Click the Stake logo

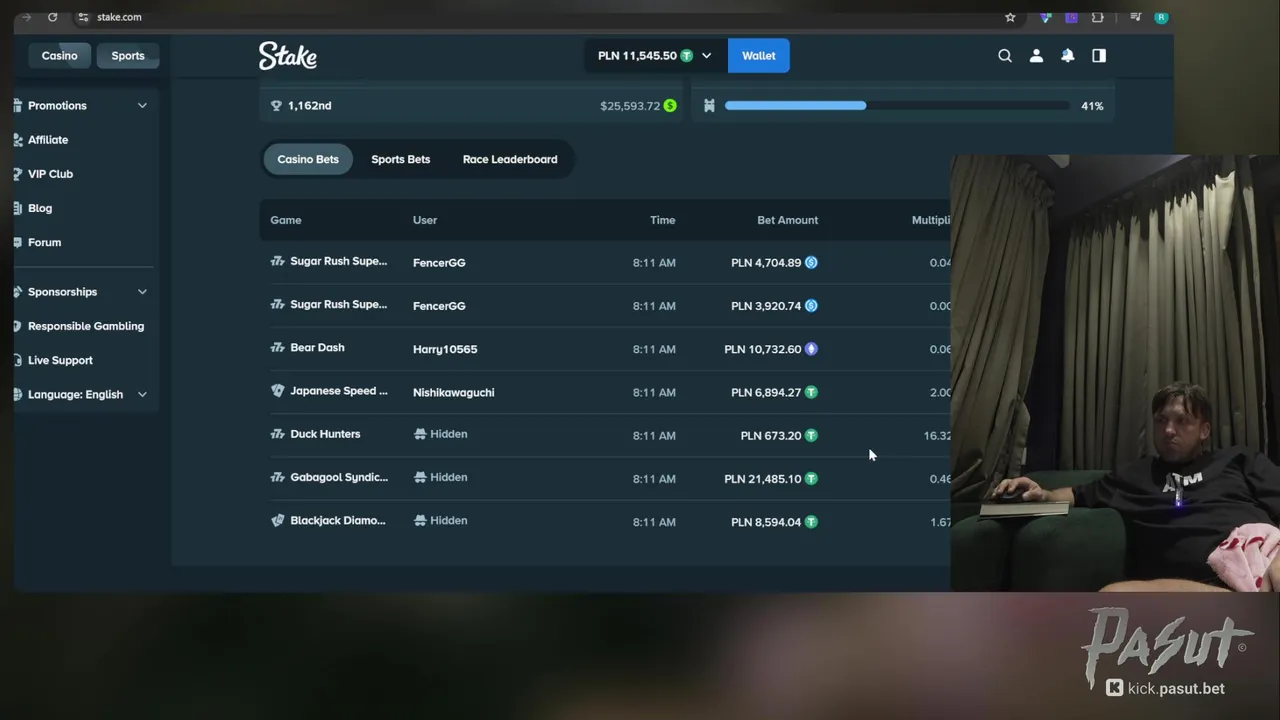(288, 56)
